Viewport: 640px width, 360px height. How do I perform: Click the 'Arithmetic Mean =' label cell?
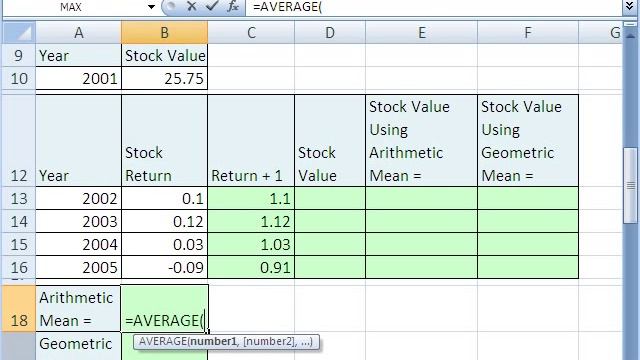pos(78,309)
